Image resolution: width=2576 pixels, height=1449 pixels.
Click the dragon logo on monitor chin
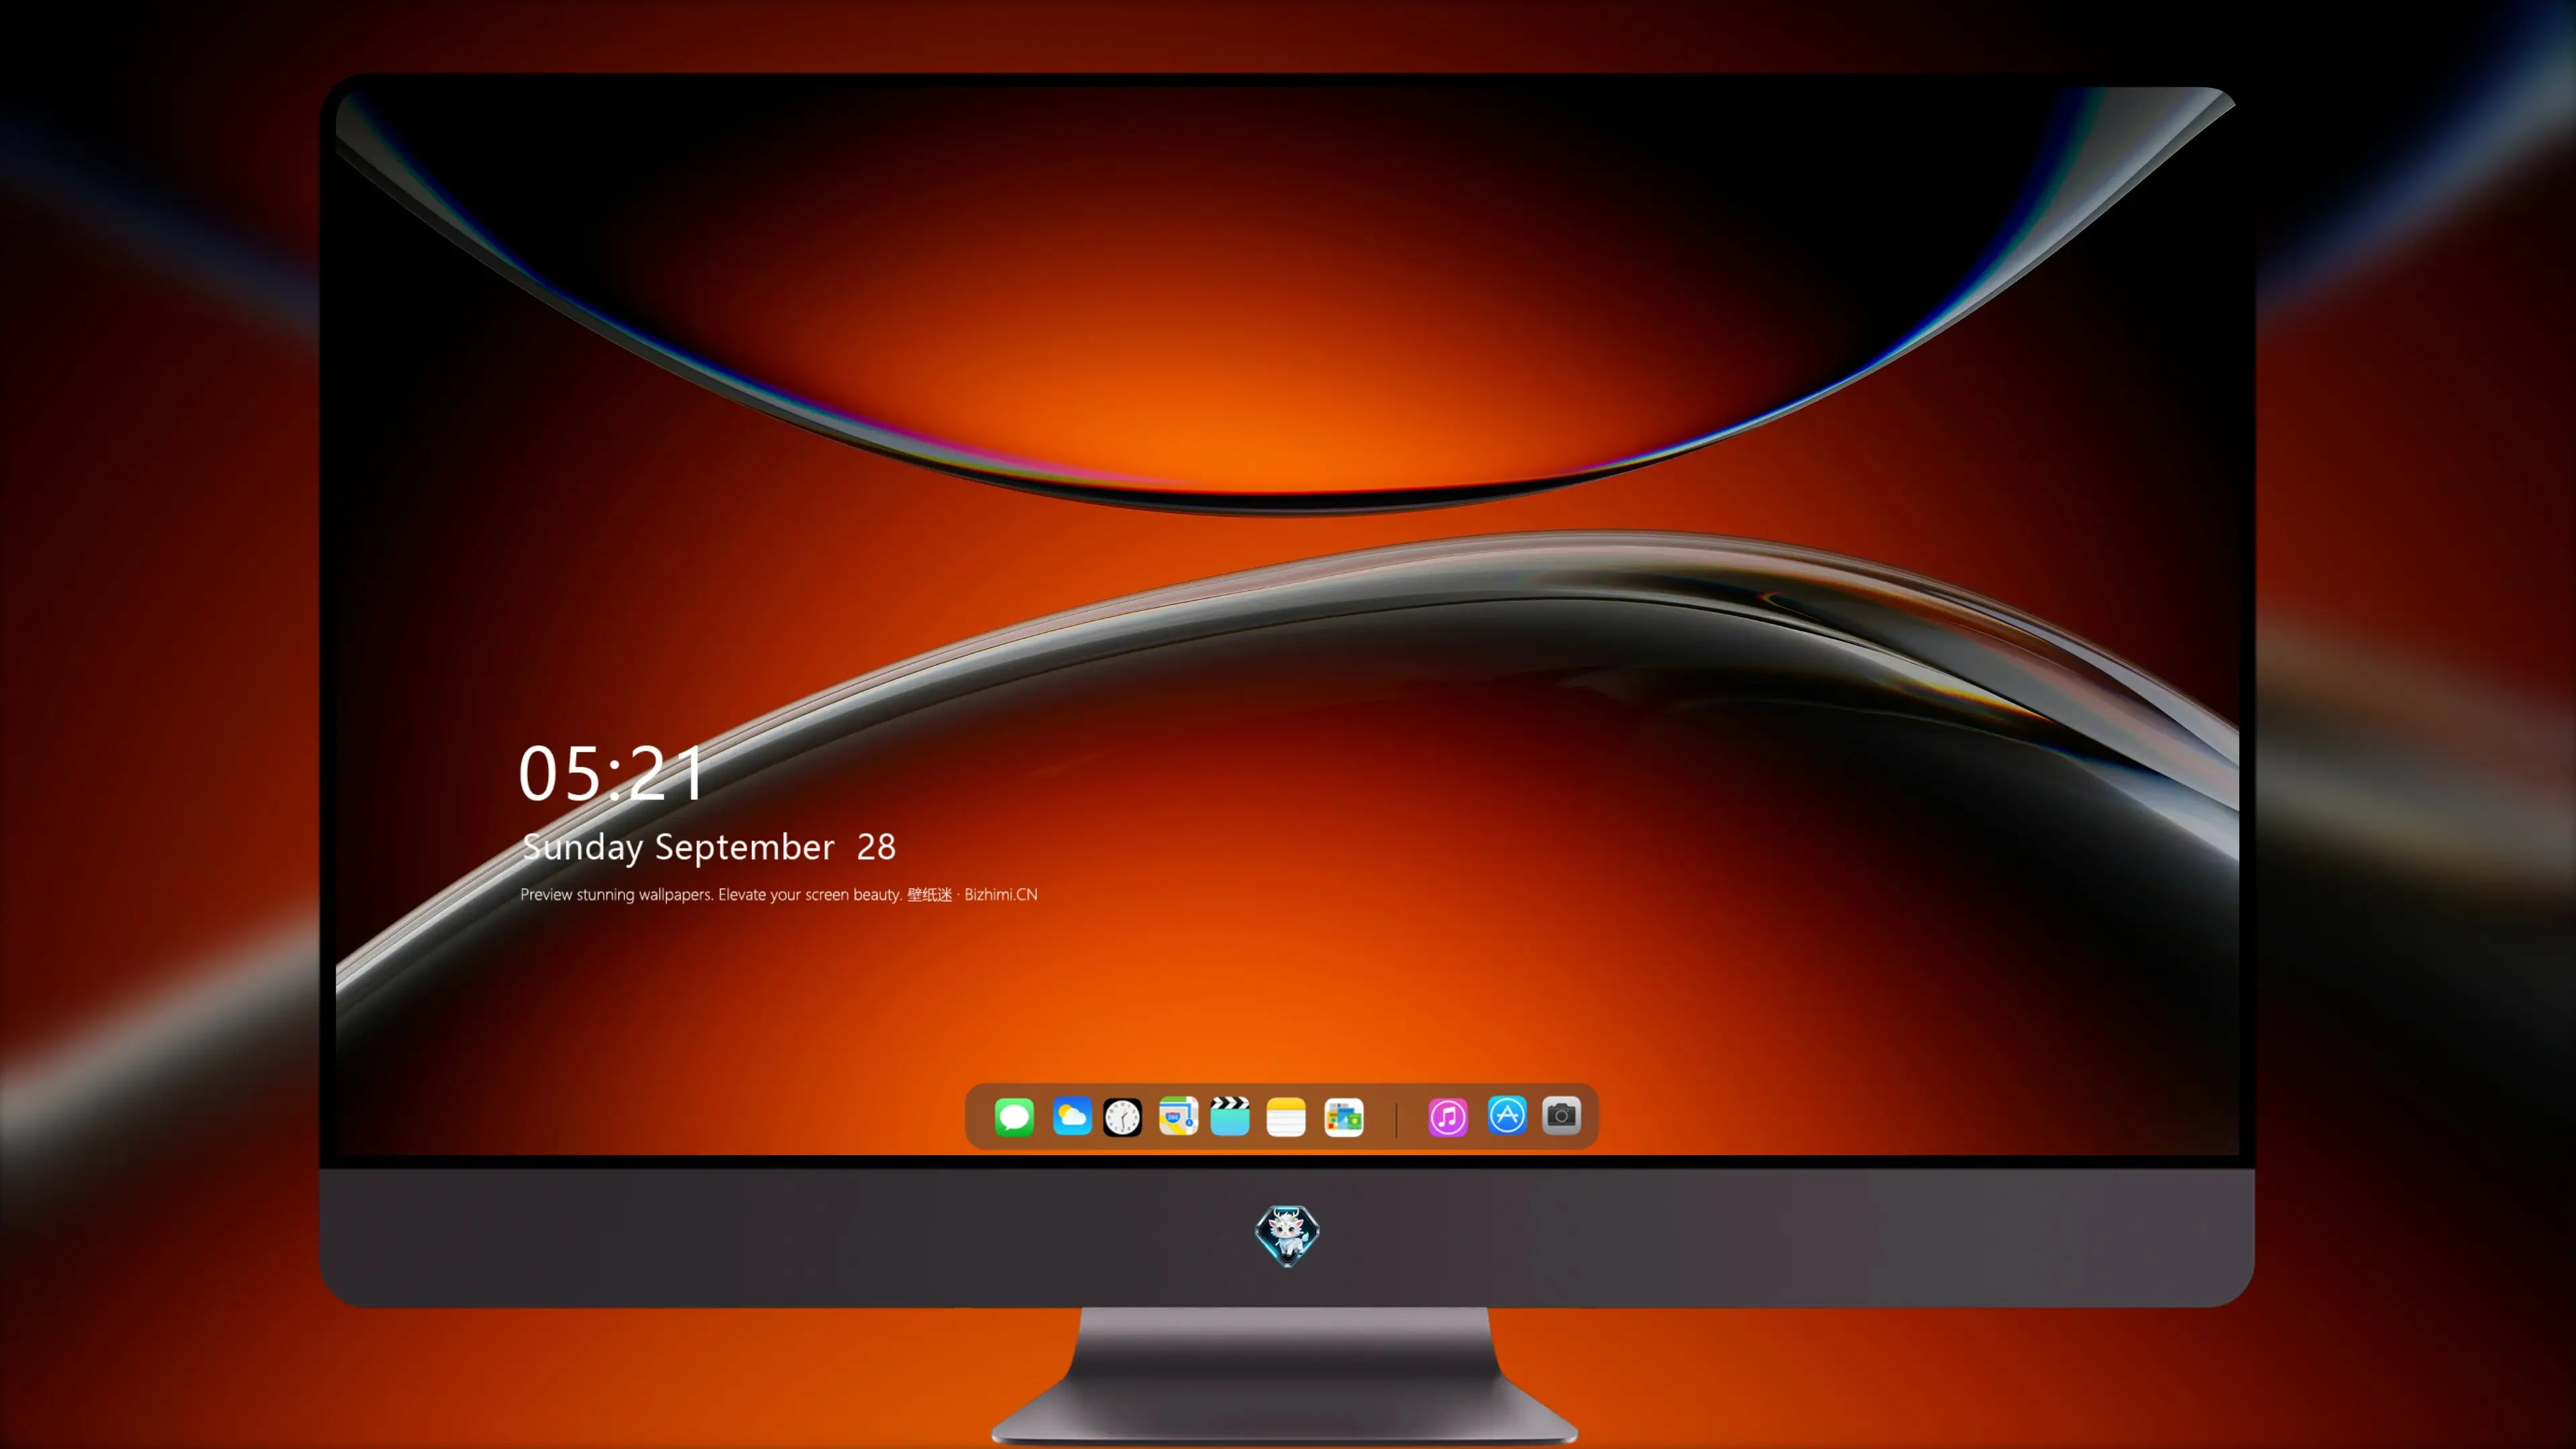click(1287, 1235)
